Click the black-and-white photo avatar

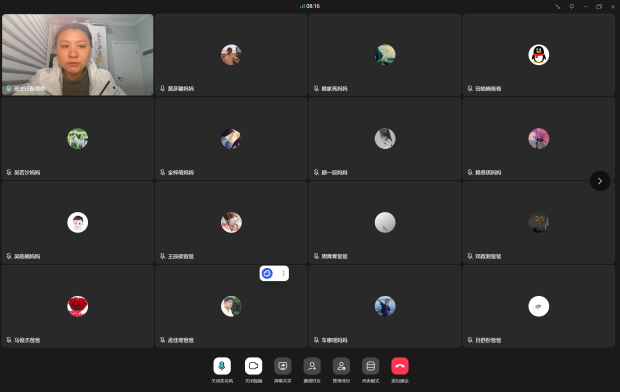385,138
